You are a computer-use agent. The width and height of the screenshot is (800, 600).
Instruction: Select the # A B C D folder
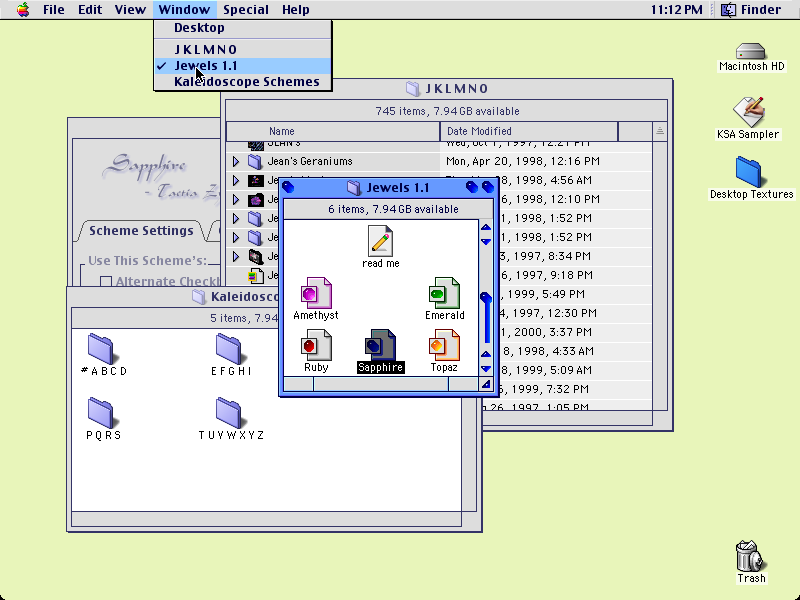tap(101, 349)
